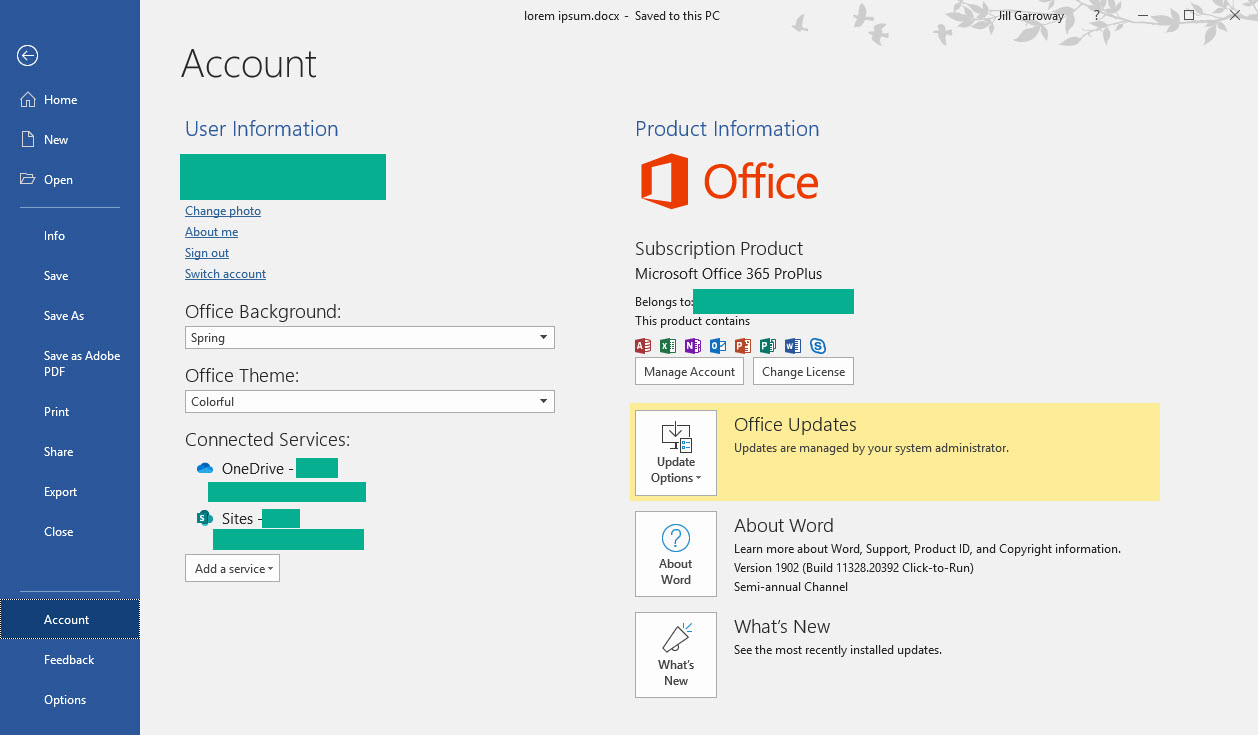Click the lorem ipsum.docx title text

571,16
